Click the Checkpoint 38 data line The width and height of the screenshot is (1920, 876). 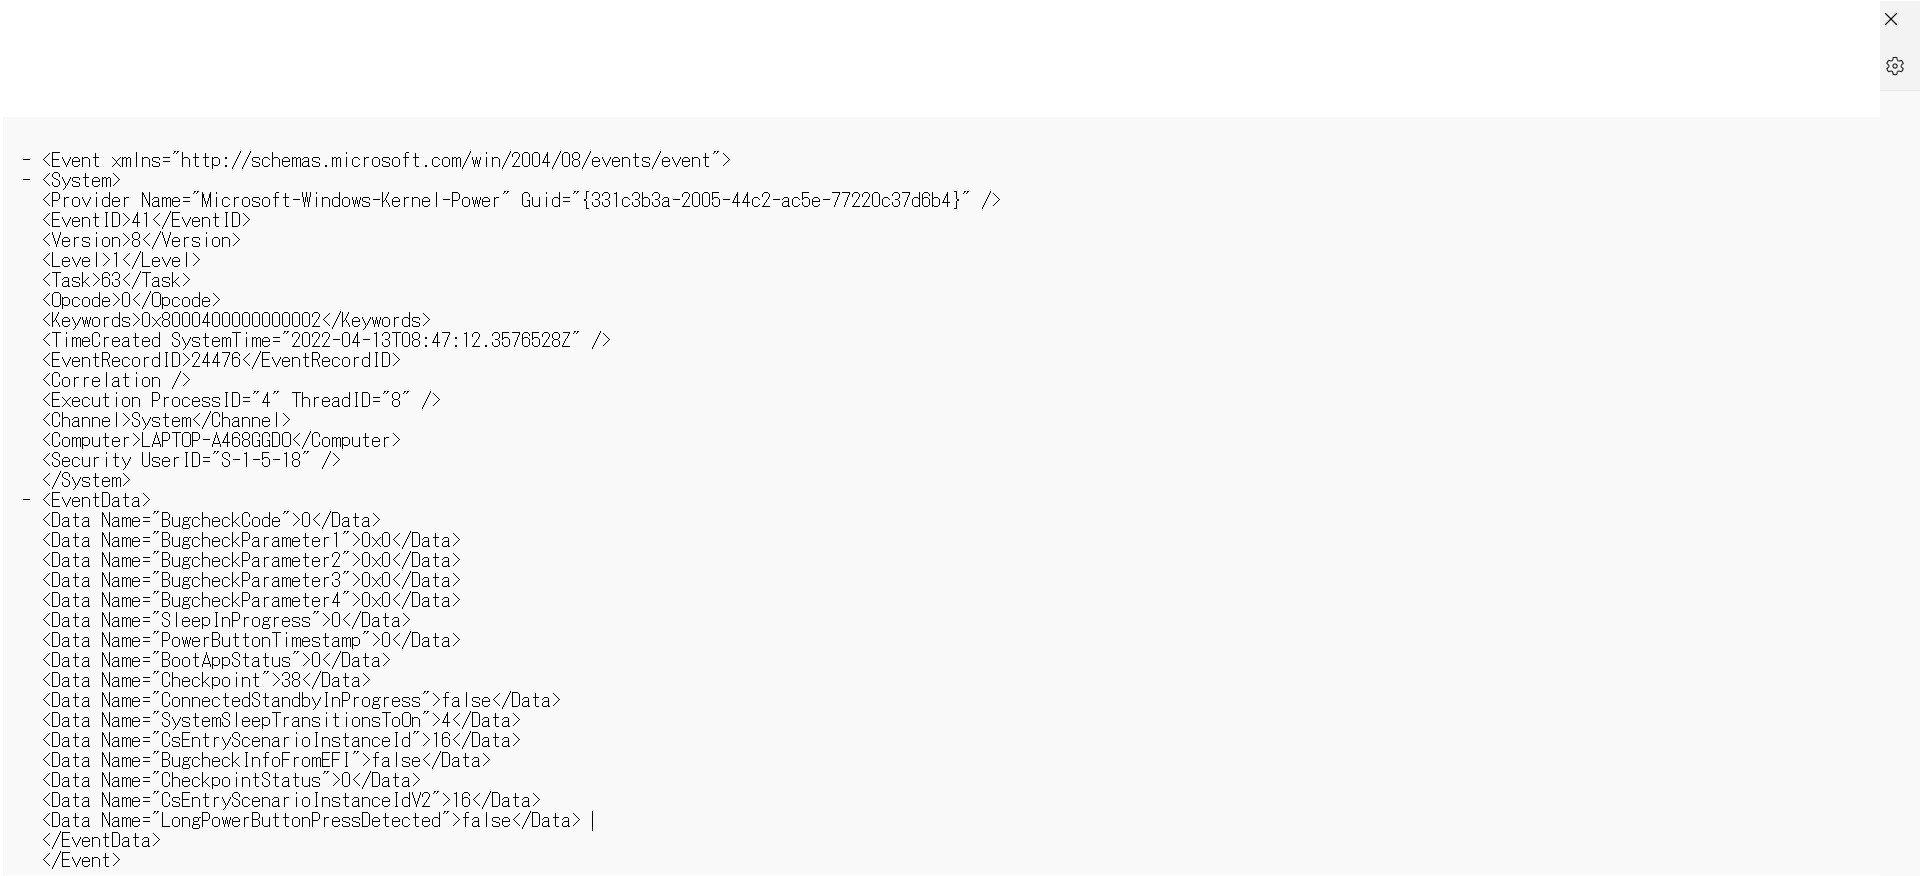tap(206, 680)
